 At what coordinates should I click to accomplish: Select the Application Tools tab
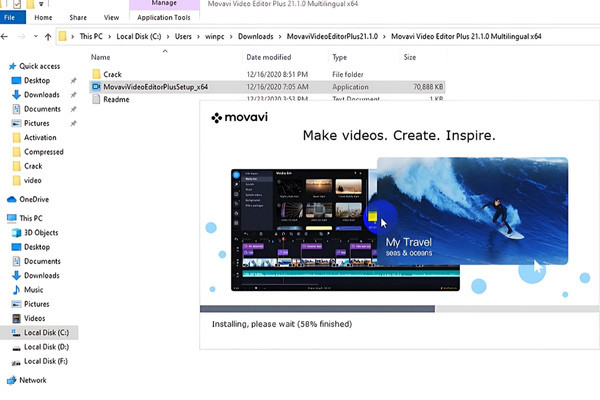coord(164,18)
